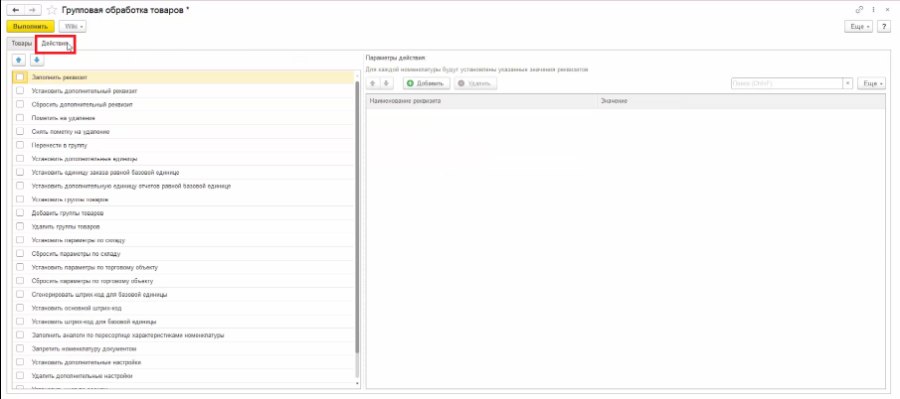Screen dimensions: 900x399
Task: Open help with the question mark button
Action: tap(885, 26)
